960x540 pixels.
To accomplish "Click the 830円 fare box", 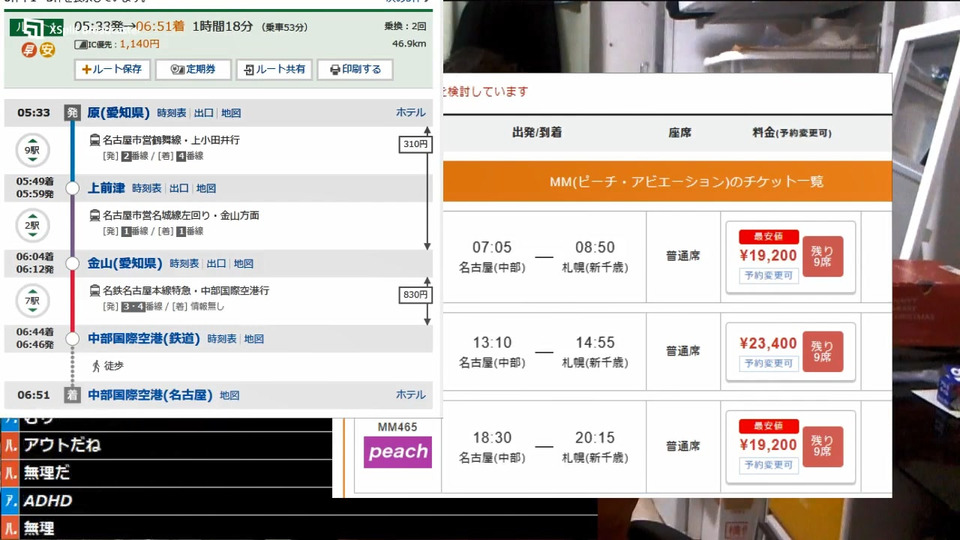I will click(415, 294).
